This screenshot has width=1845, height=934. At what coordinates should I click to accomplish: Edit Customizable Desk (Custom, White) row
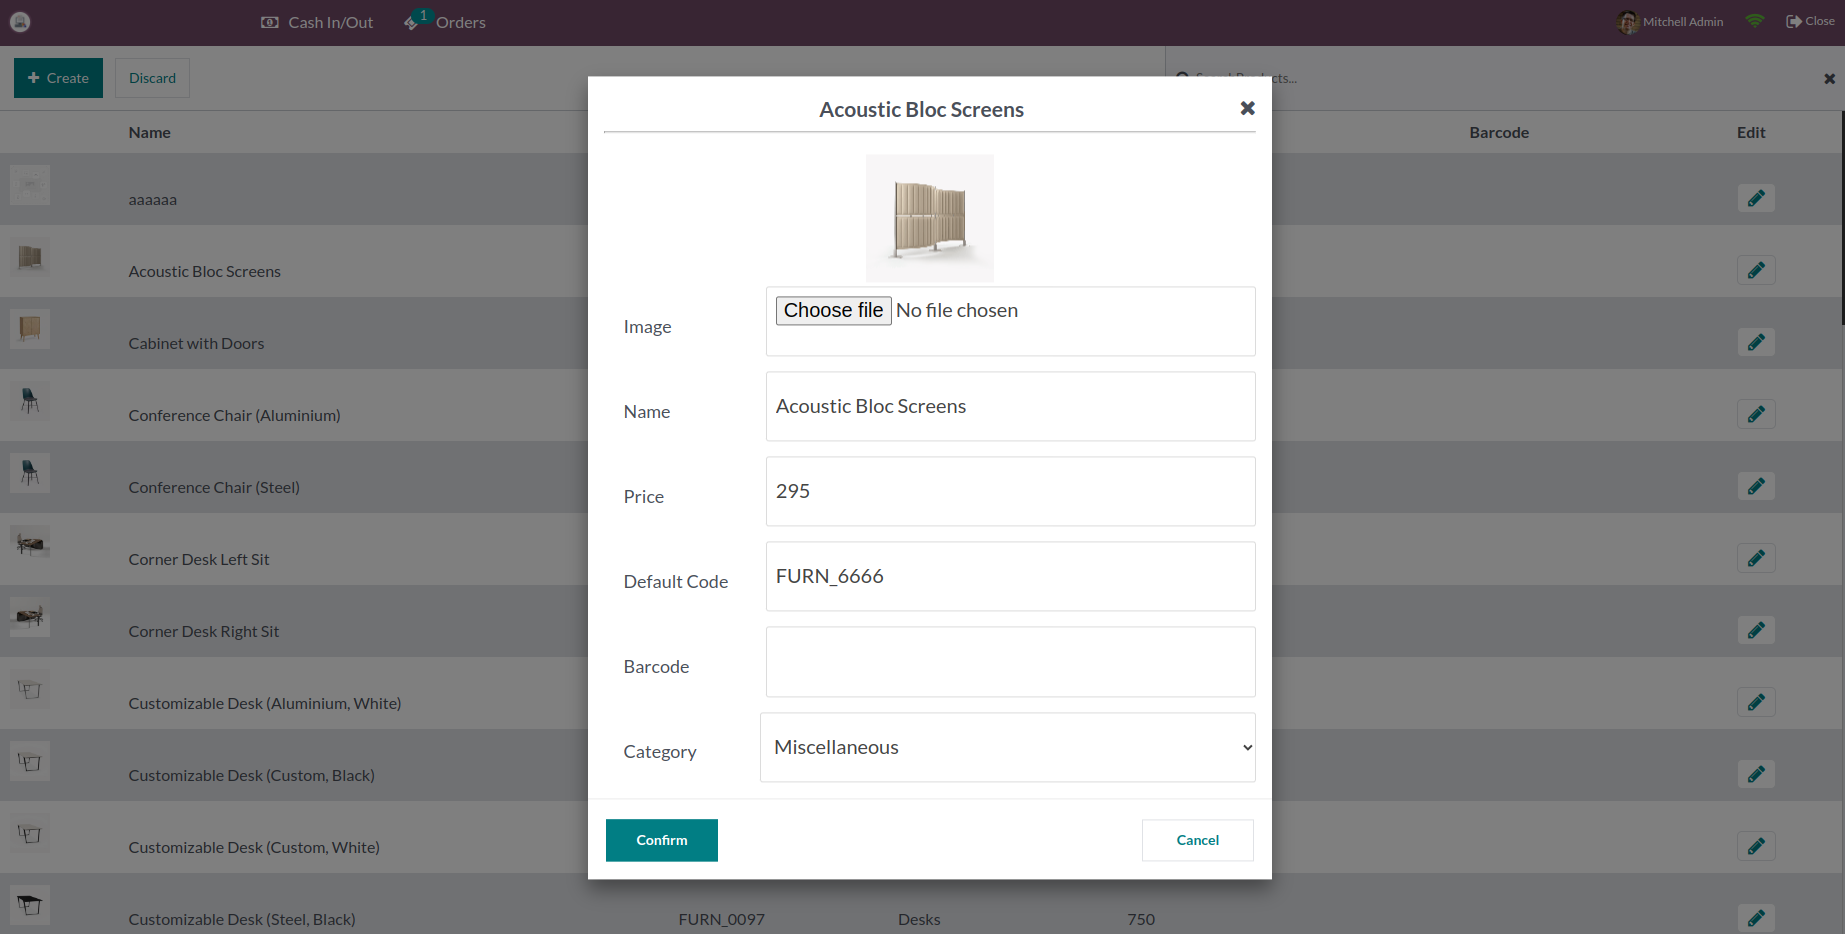pos(1756,846)
